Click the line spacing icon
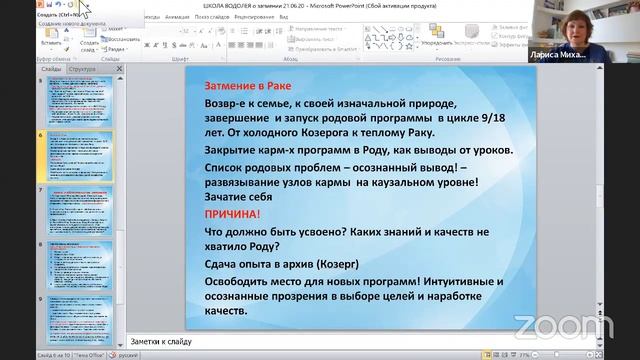This screenshot has width=640, height=360. 279,31
